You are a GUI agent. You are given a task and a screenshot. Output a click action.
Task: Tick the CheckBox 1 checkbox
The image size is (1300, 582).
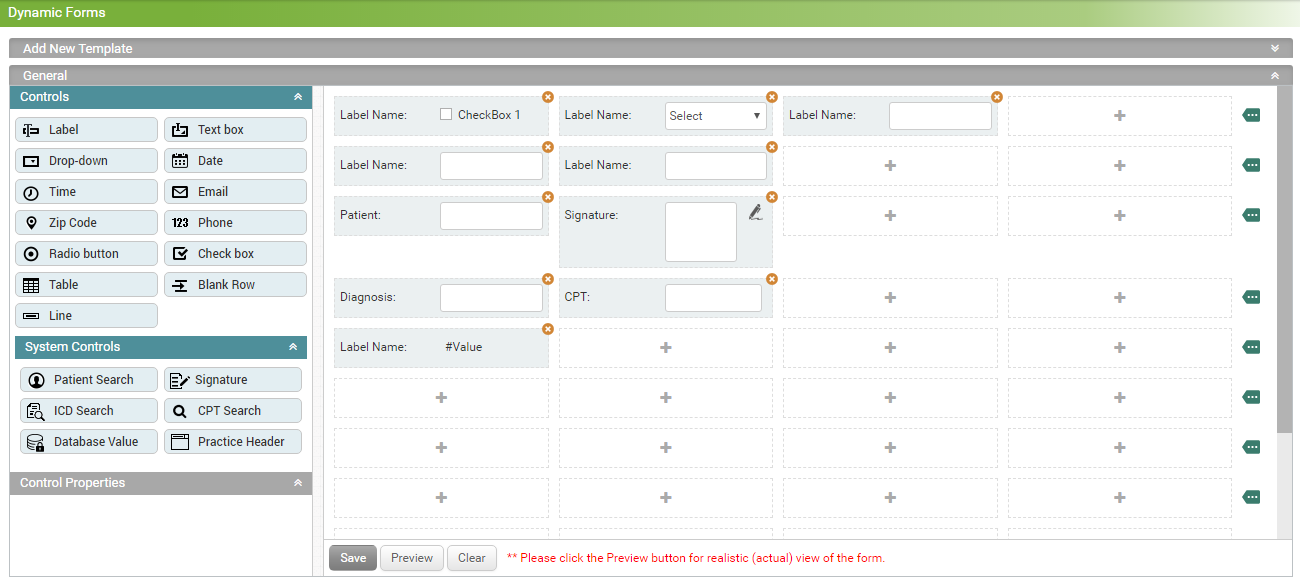click(x=446, y=115)
